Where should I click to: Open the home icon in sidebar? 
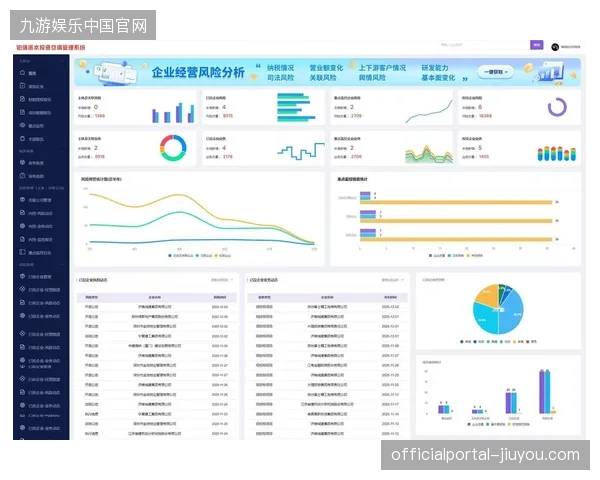23,73
